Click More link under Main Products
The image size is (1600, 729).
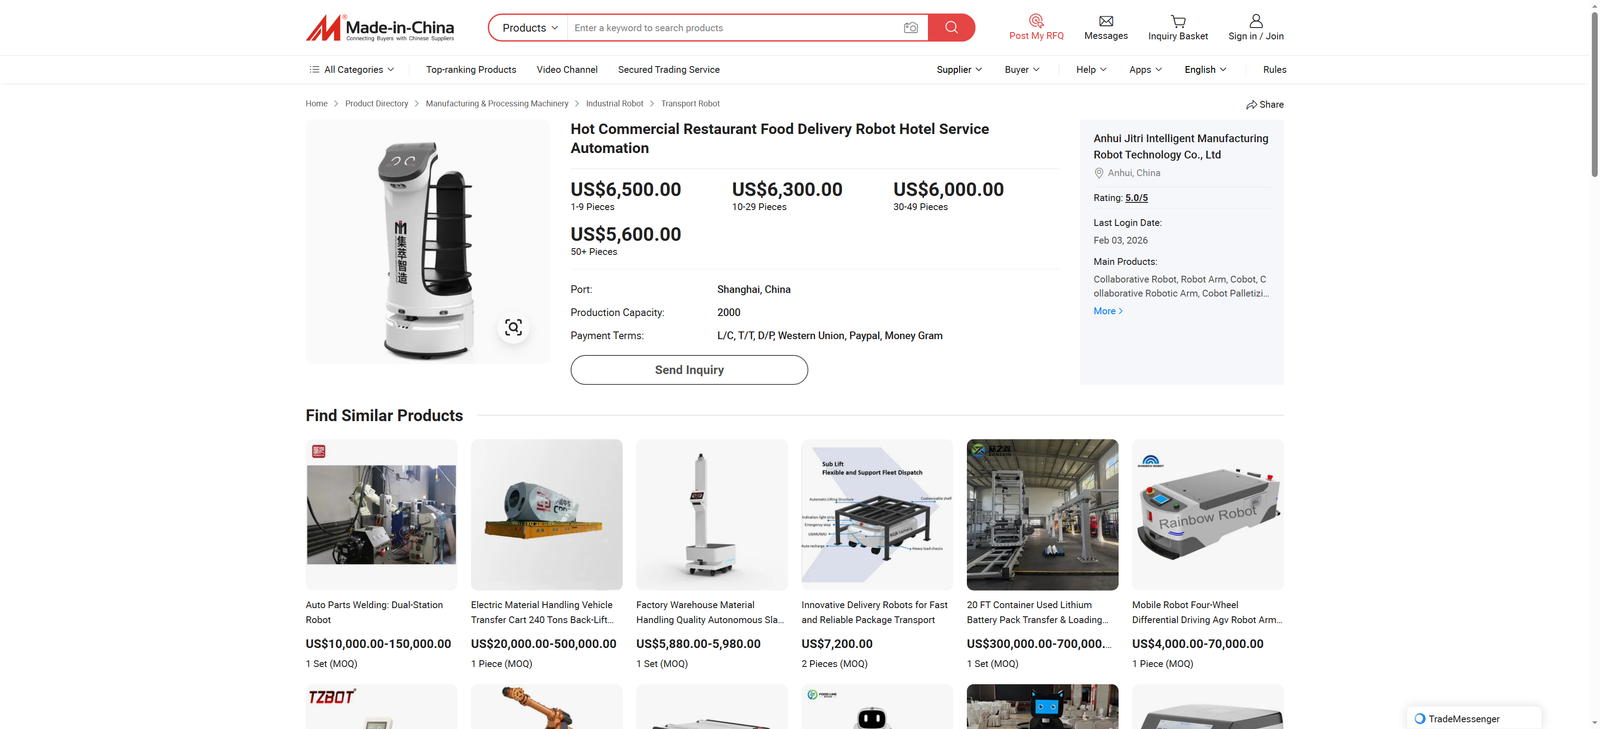tap(1108, 311)
